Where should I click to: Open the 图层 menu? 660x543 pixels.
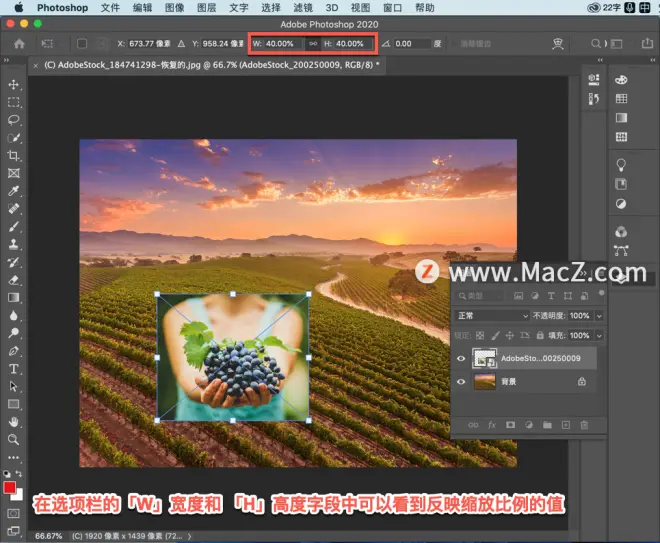(207, 8)
